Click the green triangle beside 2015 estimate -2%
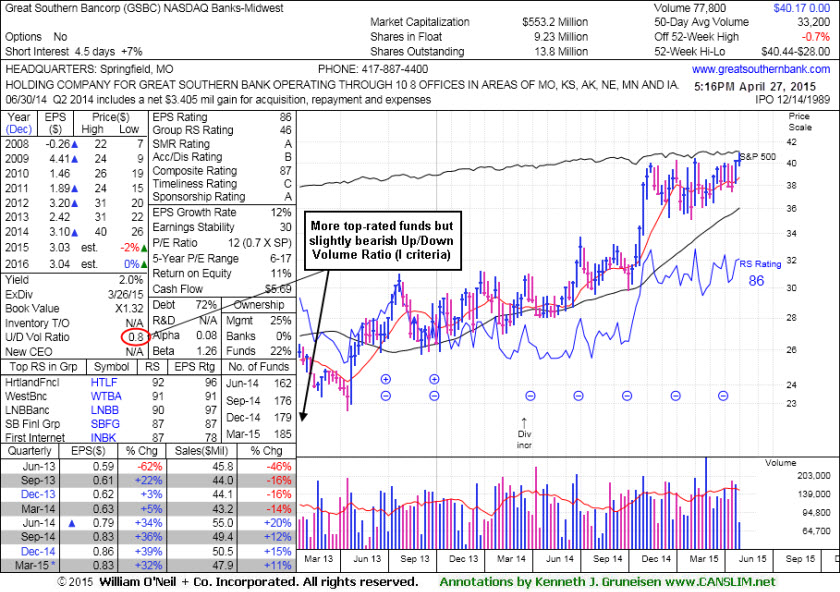Image resolution: width=840 pixels, height=592 pixels. coord(144,248)
